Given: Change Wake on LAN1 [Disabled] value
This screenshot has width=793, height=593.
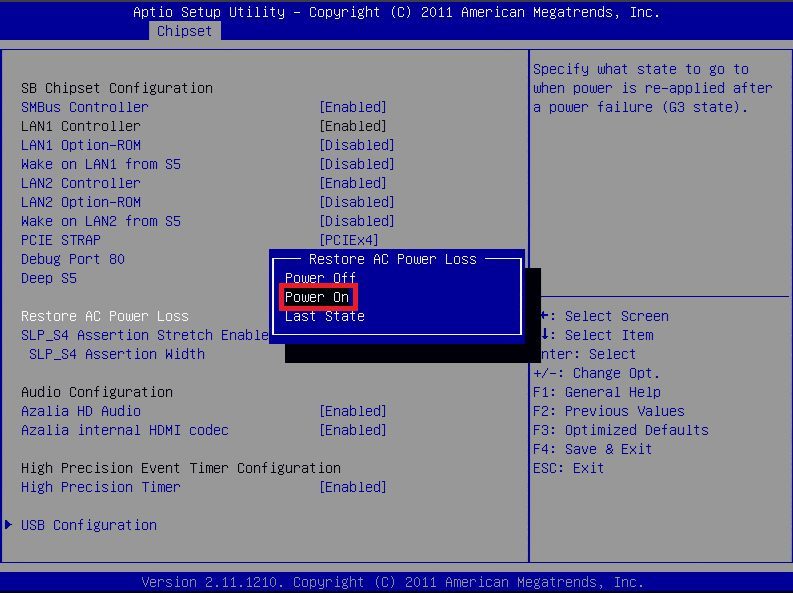Looking at the screenshot, I should click(357, 164).
